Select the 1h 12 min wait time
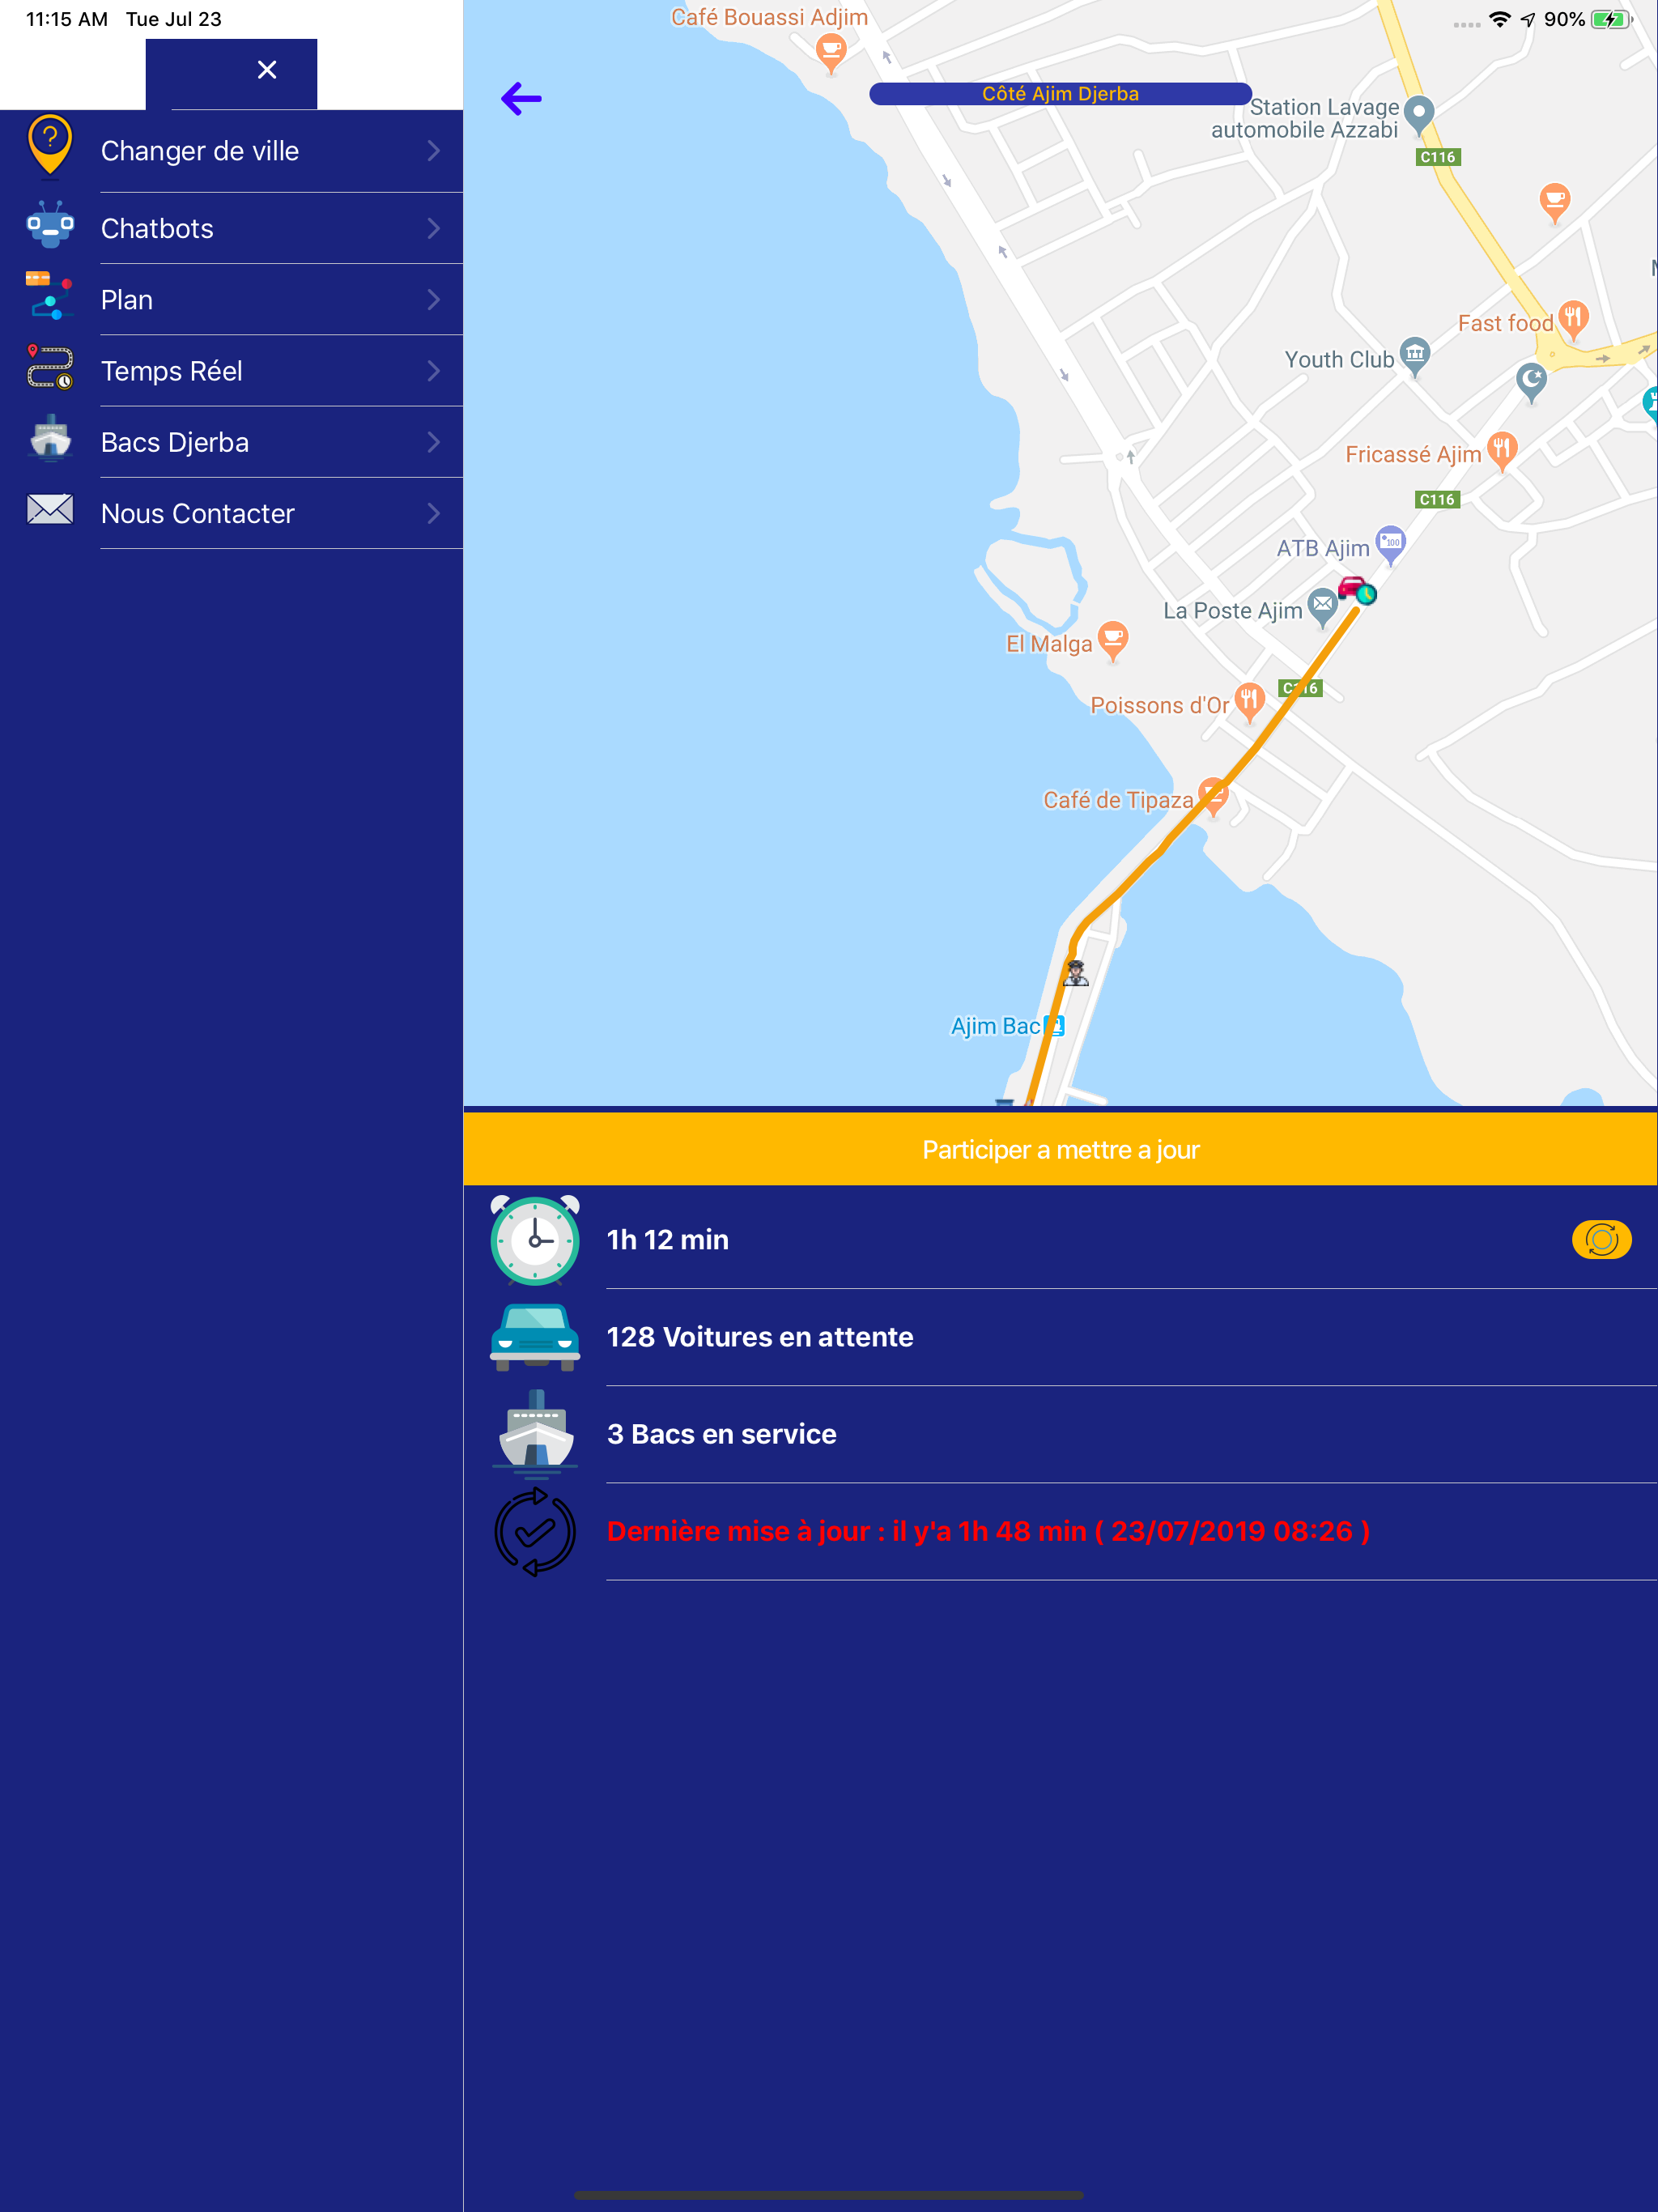This screenshot has height=2212, width=1658. tap(668, 1240)
